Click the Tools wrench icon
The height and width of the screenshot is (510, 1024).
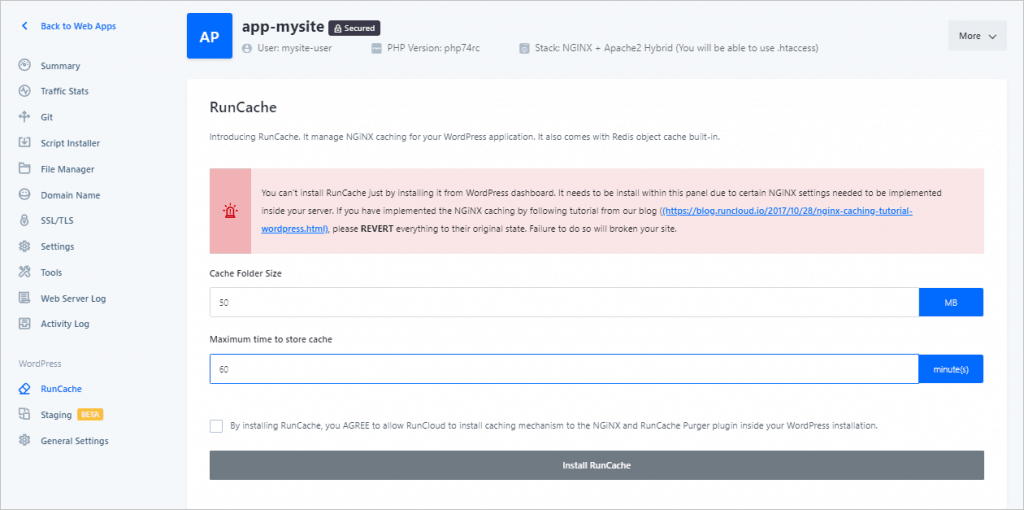tap(24, 272)
